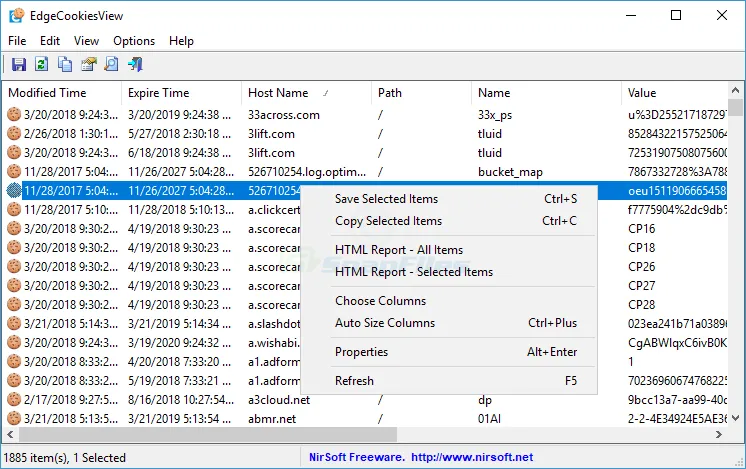Sort by Expire Time column header
Viewport: 746px width, 469px height.
click(x=181, y=93)
